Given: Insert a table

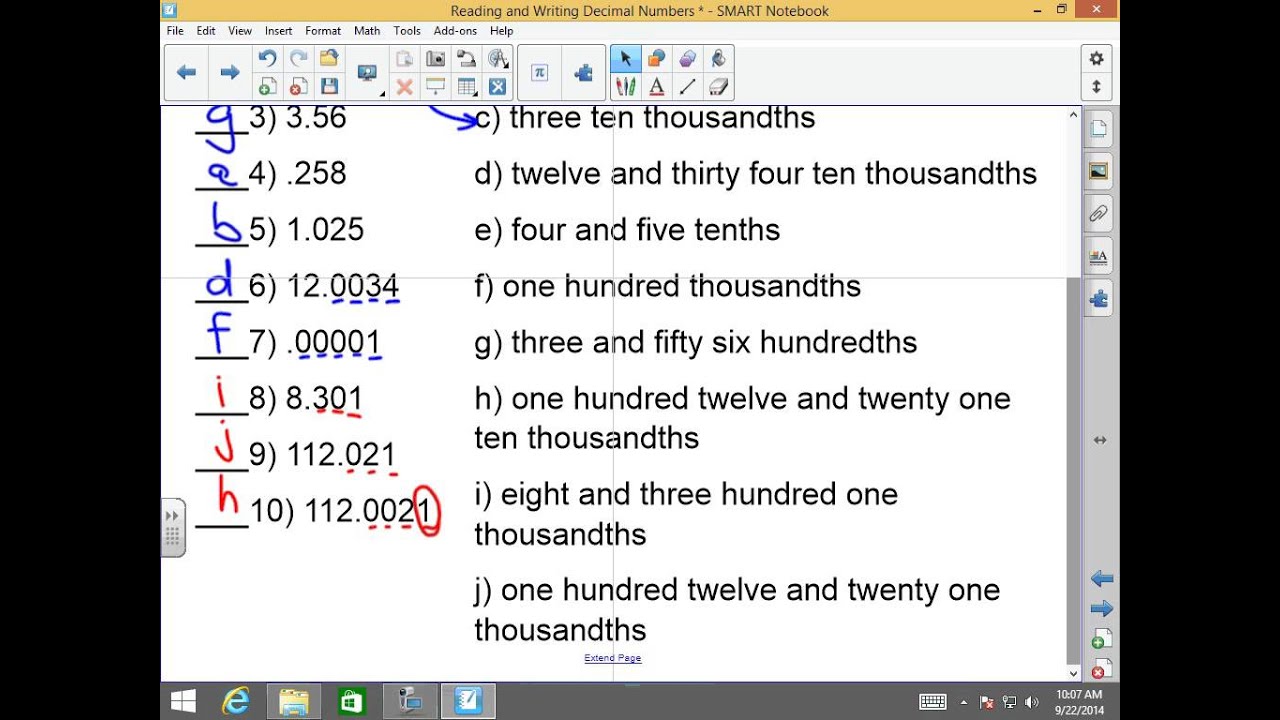Looking at the screenshot, I should 466,87.
